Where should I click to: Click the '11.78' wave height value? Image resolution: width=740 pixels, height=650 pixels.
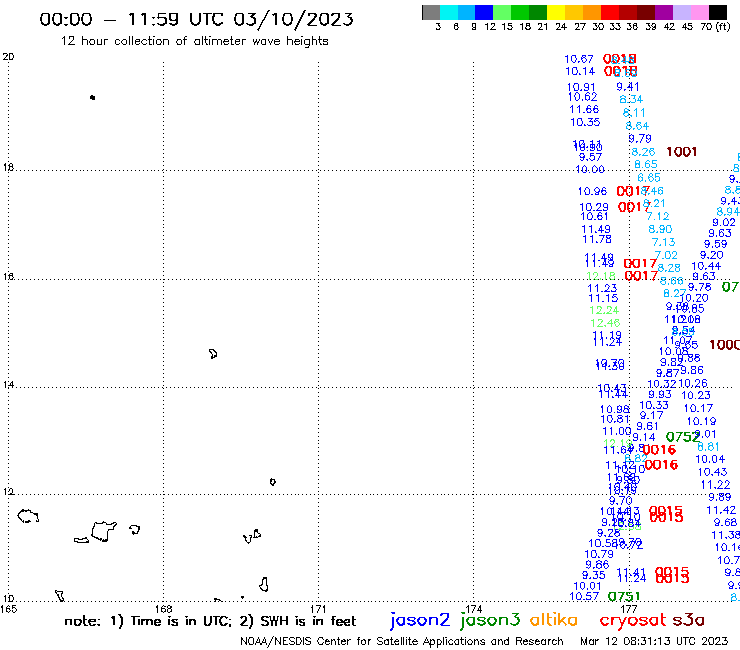[x=597, y=239]
